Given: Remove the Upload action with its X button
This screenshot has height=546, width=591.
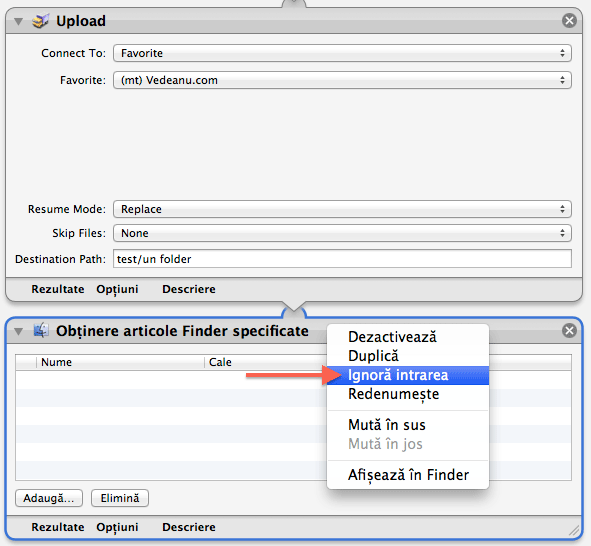Looking at the screenshot, I should coord(569,20).
